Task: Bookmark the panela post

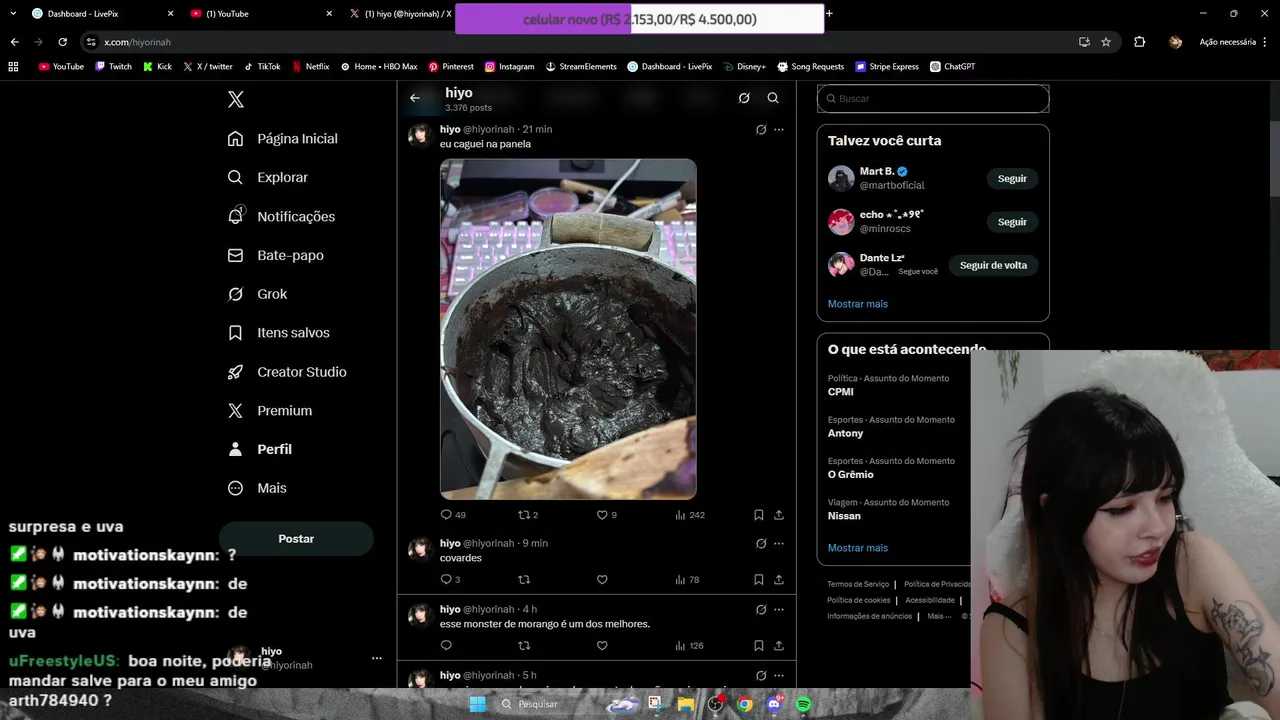Action: coord(759,515)
